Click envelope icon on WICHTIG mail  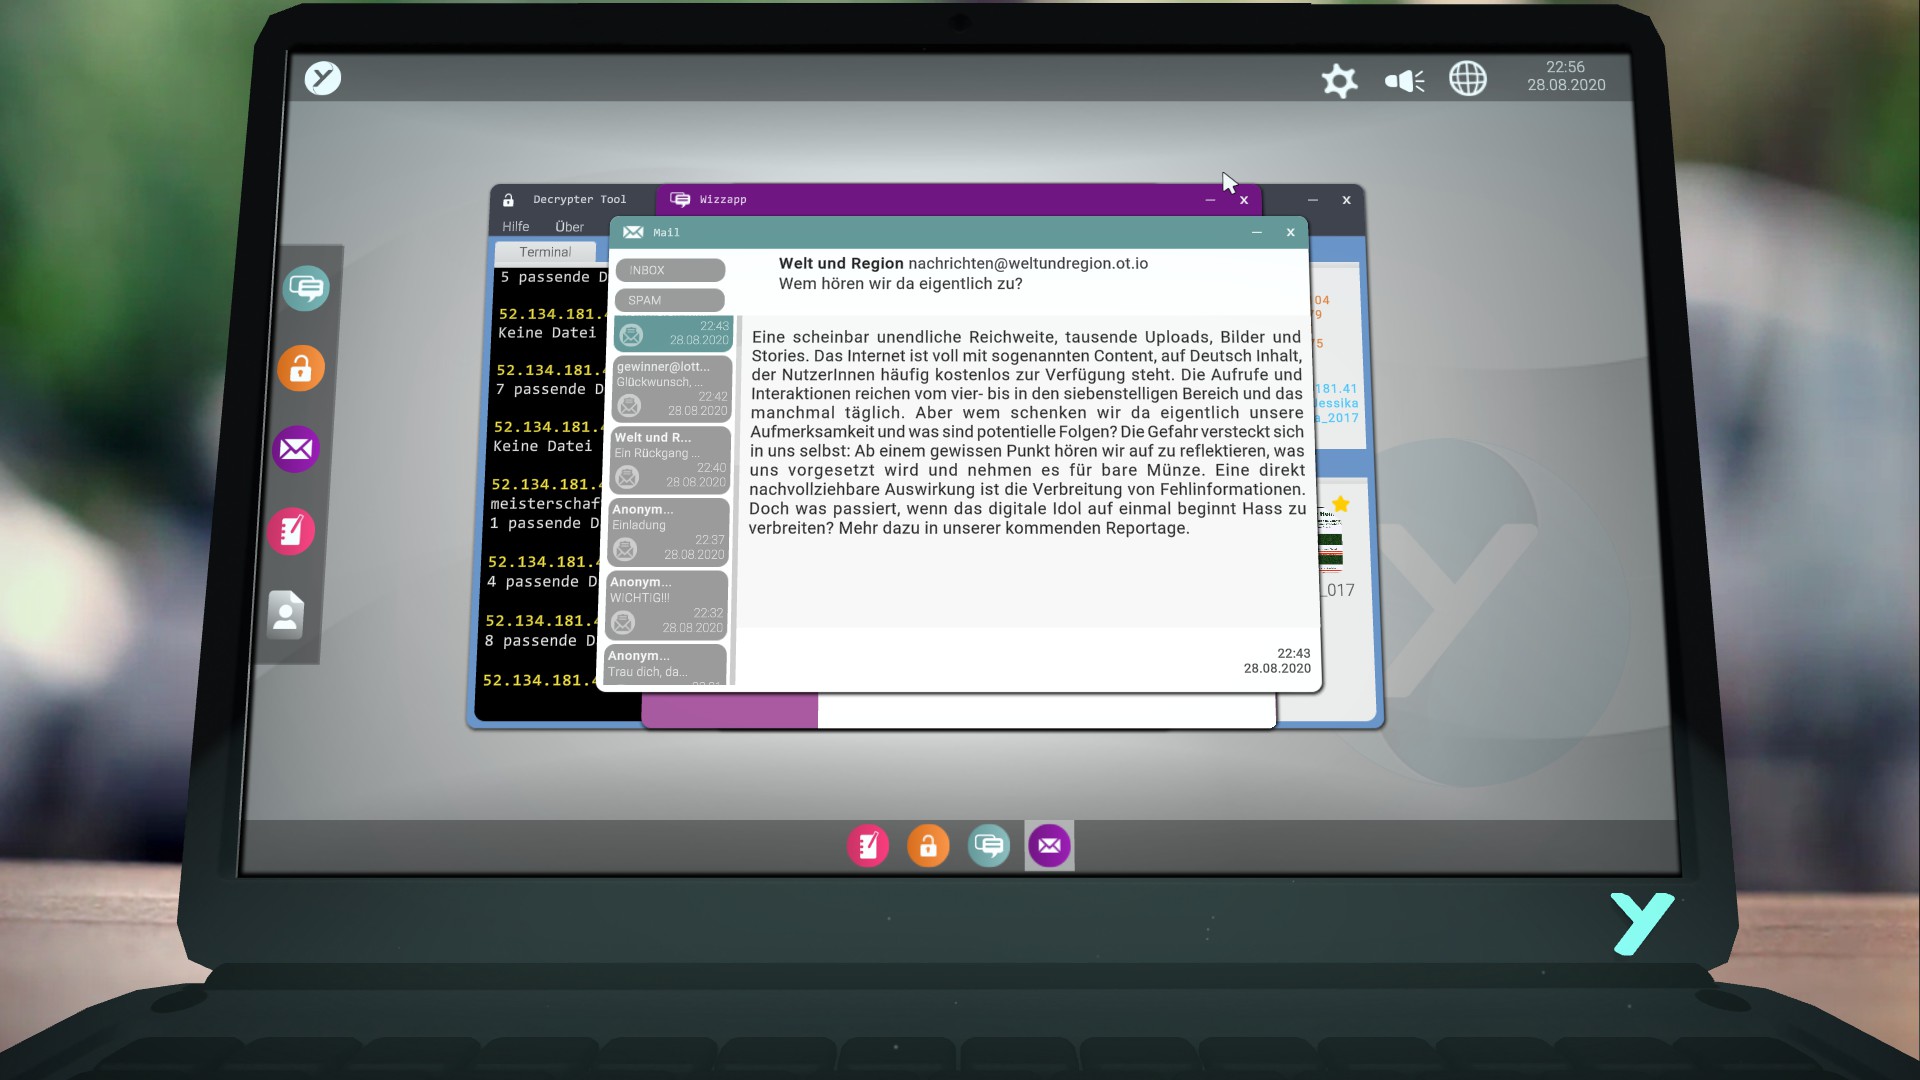(623, 623)
